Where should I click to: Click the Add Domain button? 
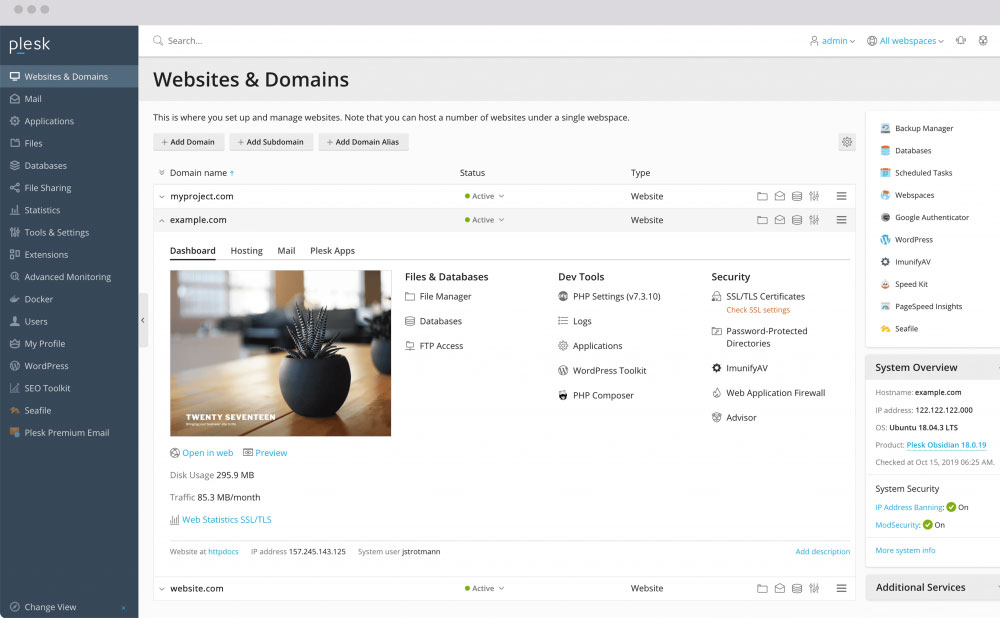coord(188,142)
